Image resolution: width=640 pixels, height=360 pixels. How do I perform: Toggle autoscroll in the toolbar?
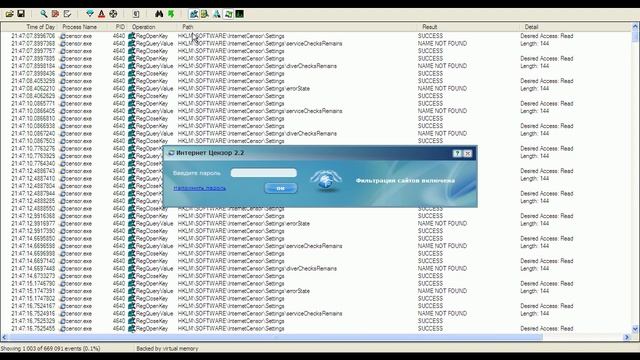pos(55,14)
